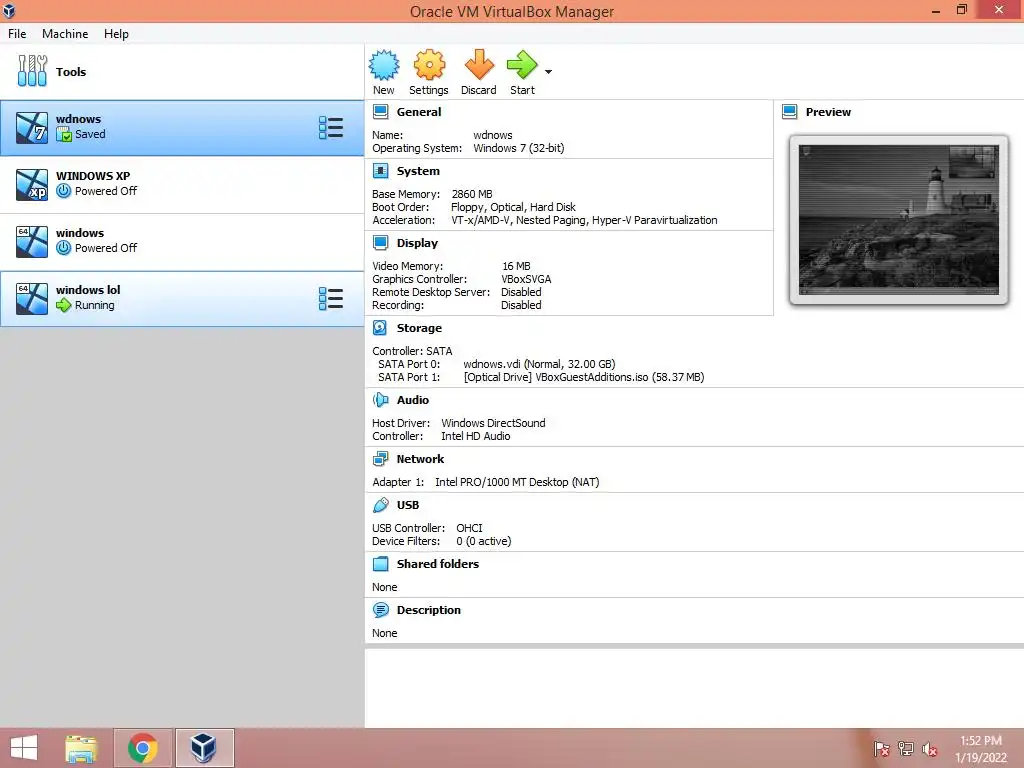Click the VBoxGuestAdditions.iso optical drive entry
Screen dimensions: 1024x768
coord(584,377)
